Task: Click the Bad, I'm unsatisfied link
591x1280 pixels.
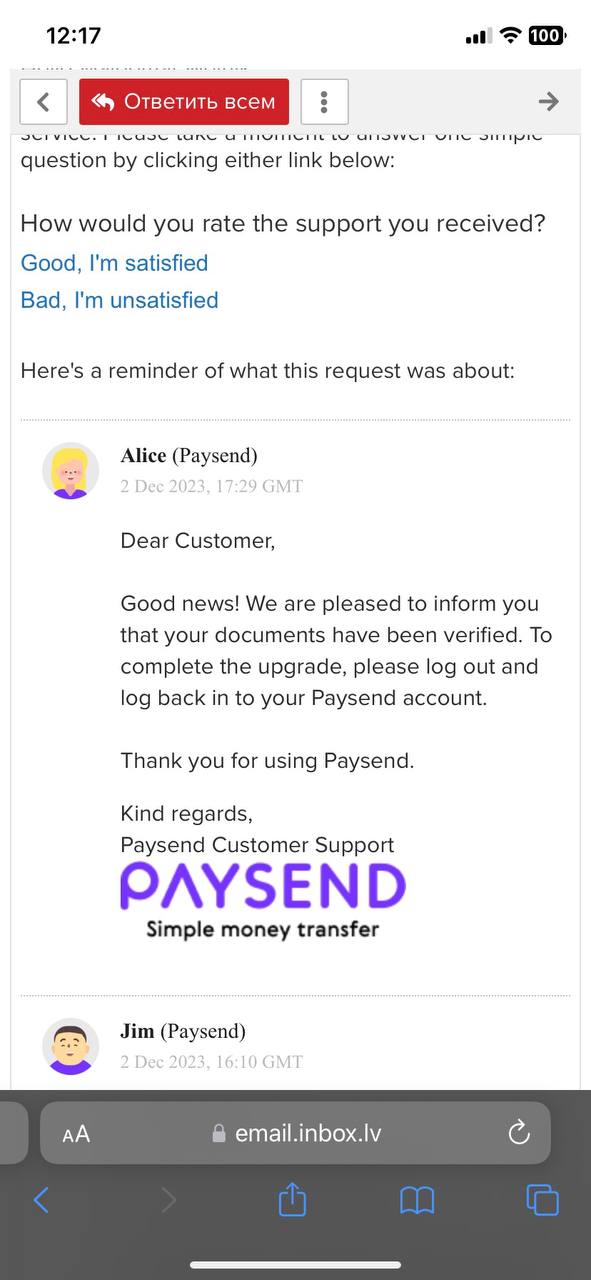Action: (x=119, y=300)
